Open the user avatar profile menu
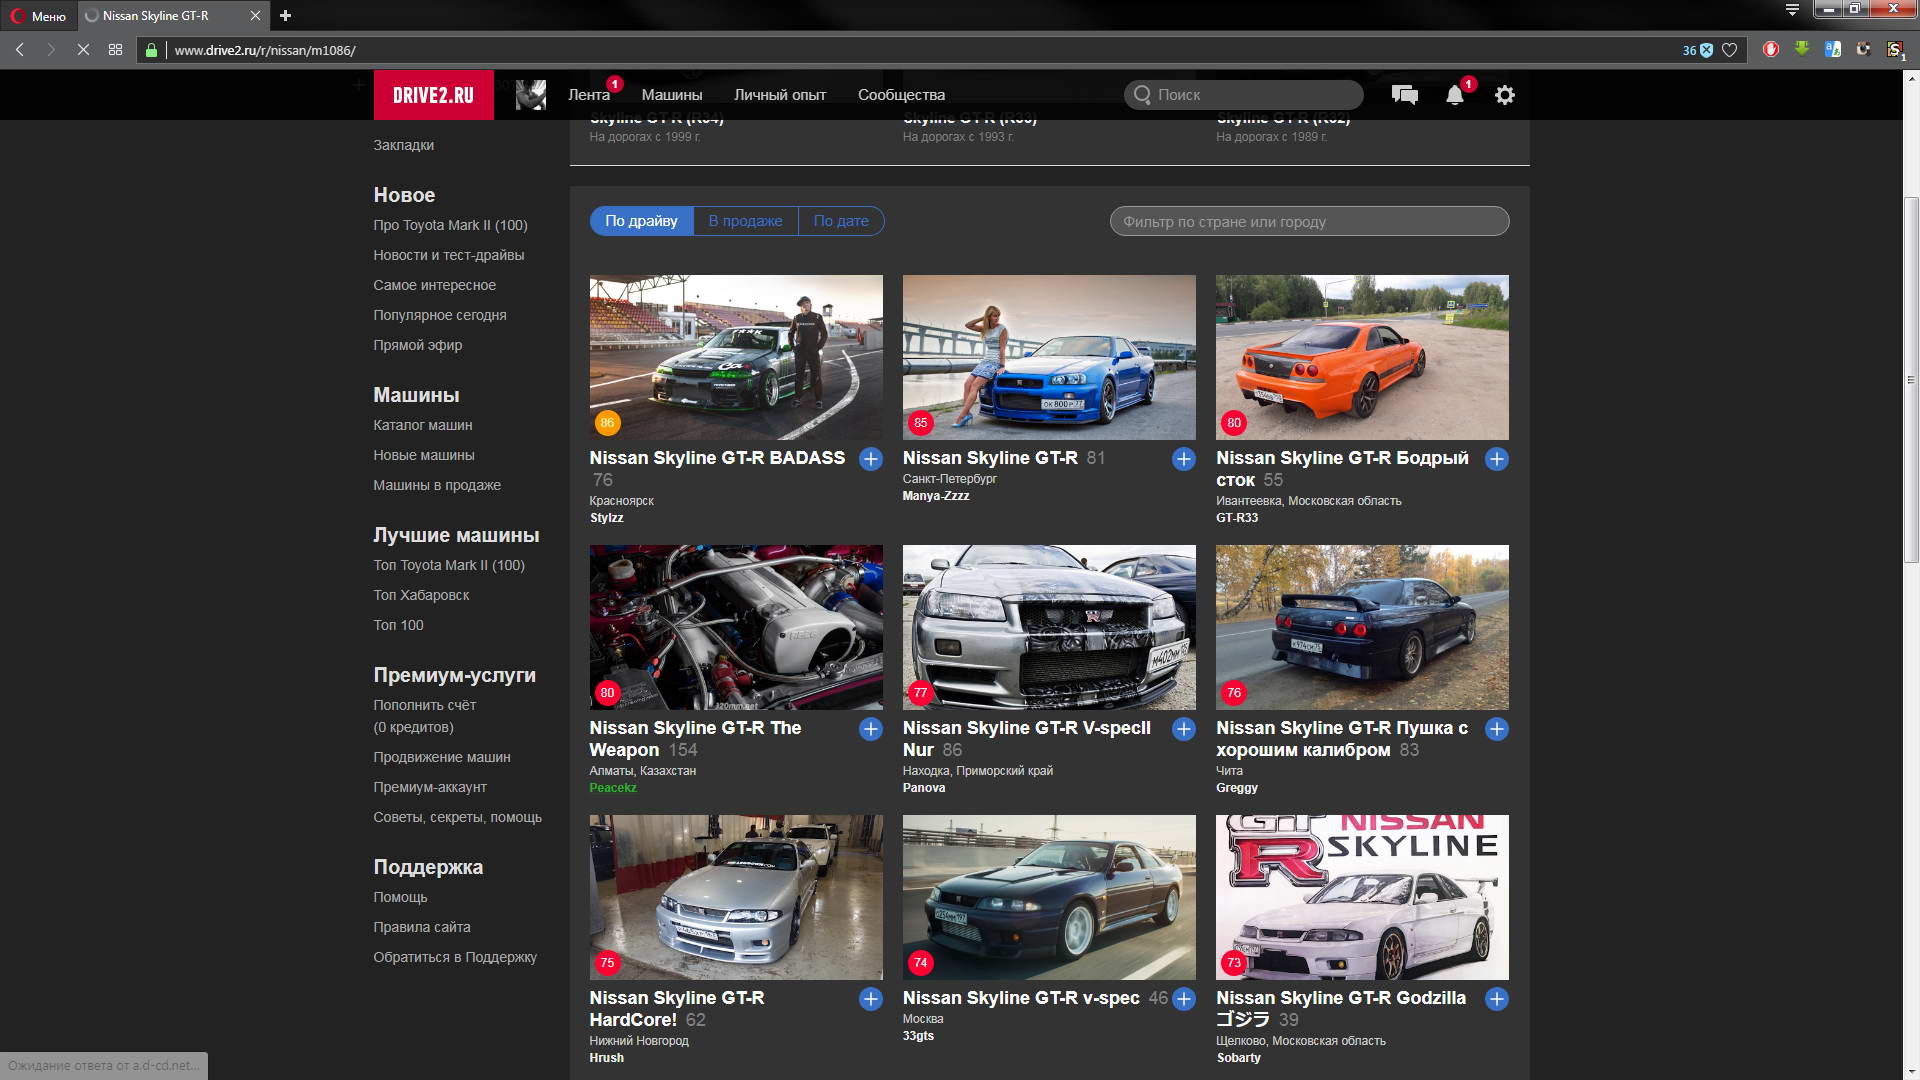Screen dimensions: 1920x1080 530,95
